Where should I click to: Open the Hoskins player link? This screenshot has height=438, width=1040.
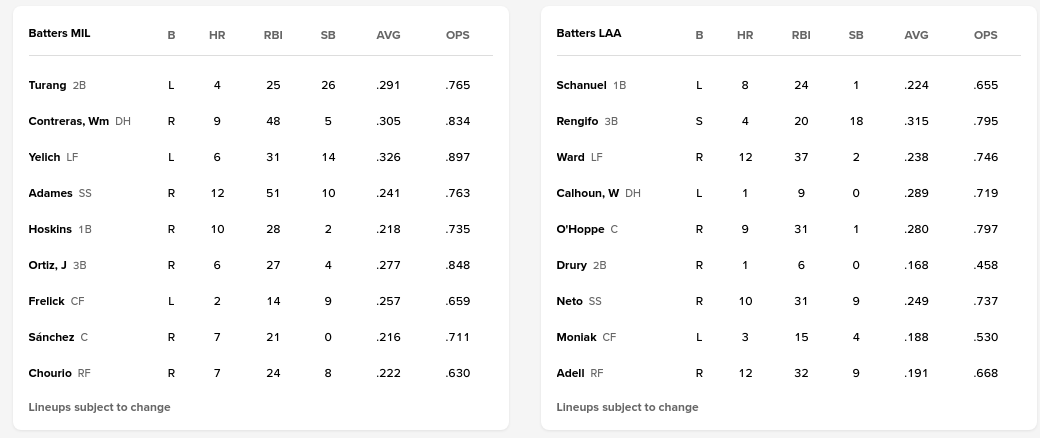pos(50,229)
